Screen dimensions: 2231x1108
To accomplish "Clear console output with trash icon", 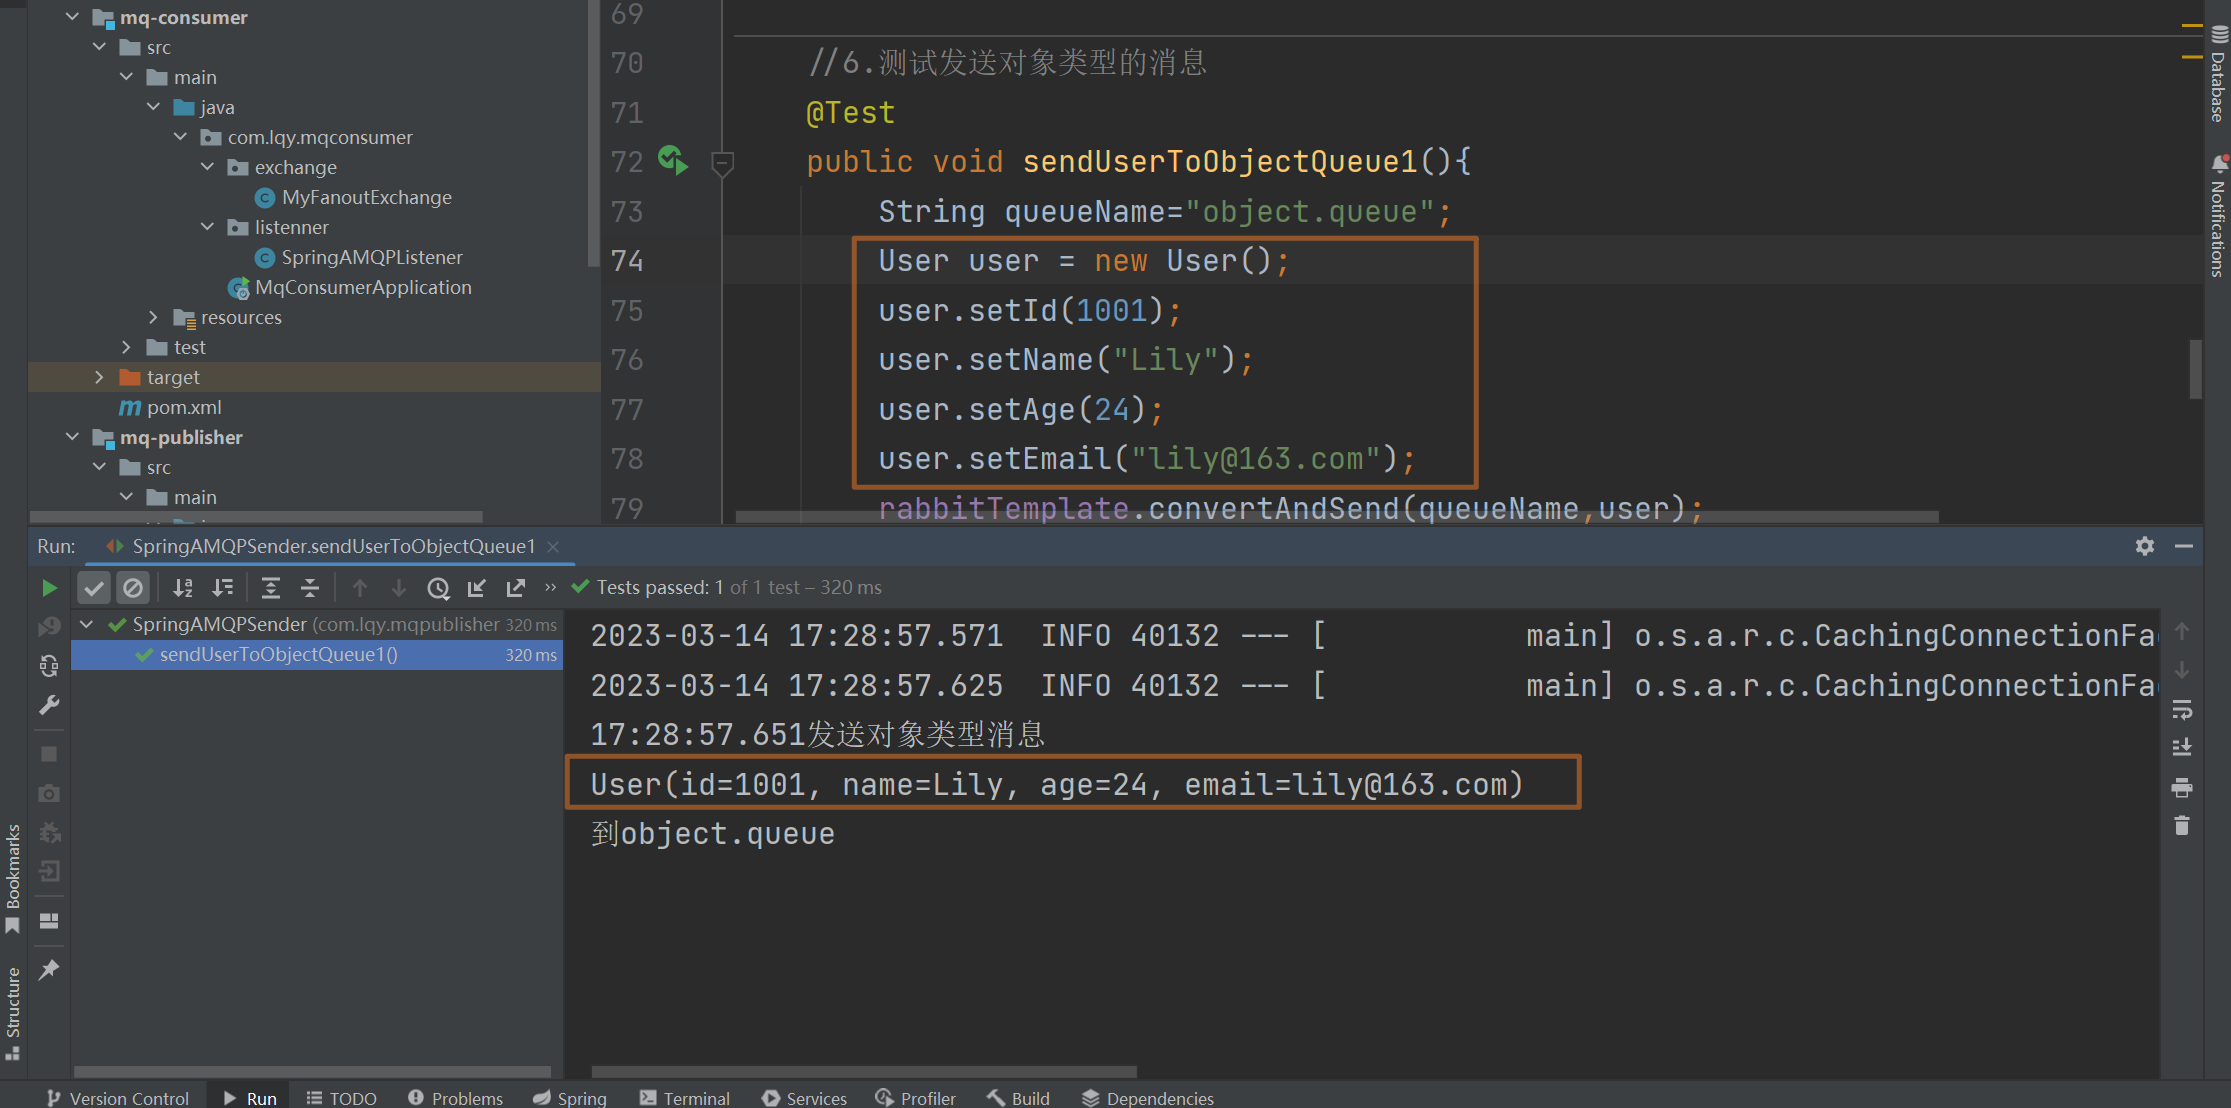I will tap(2182, 826).
